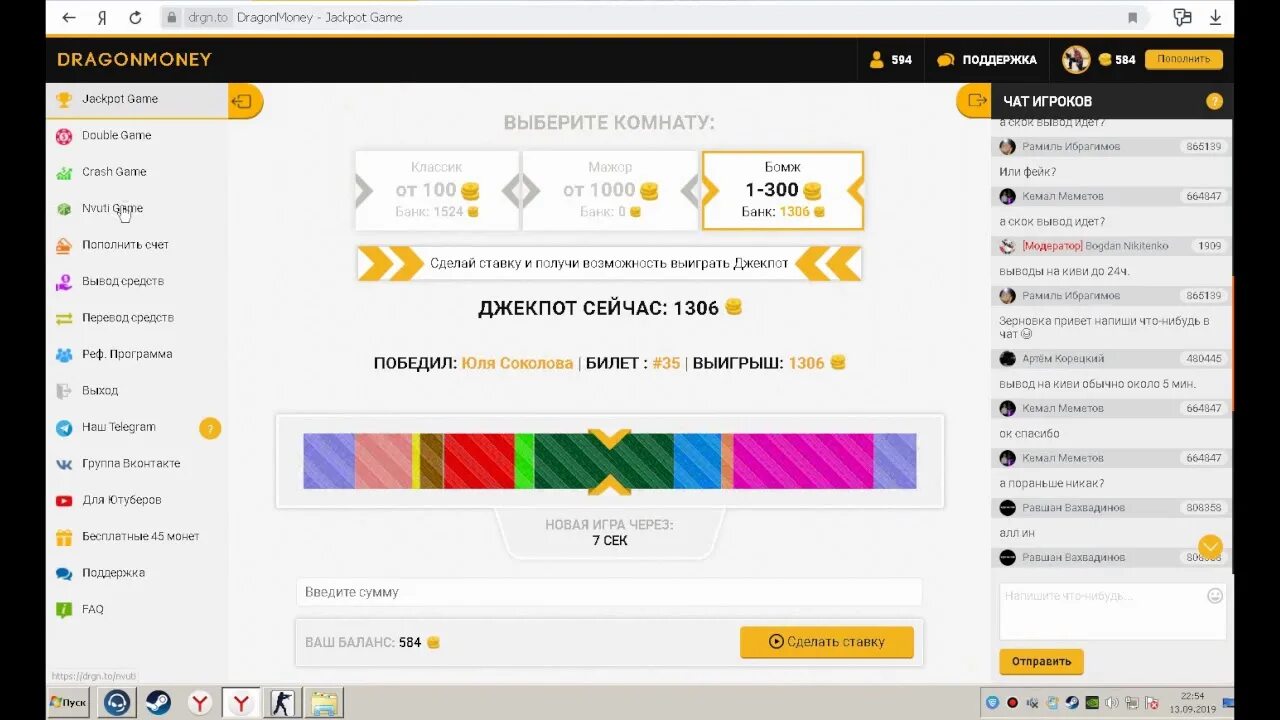Click the YouTube icon in sidebar
This screenshot has height=720, width=1280.
point(64,501)
